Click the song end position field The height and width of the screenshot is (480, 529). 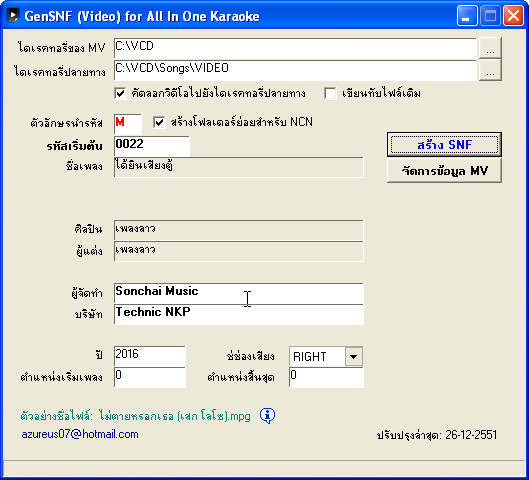point(326,377)
